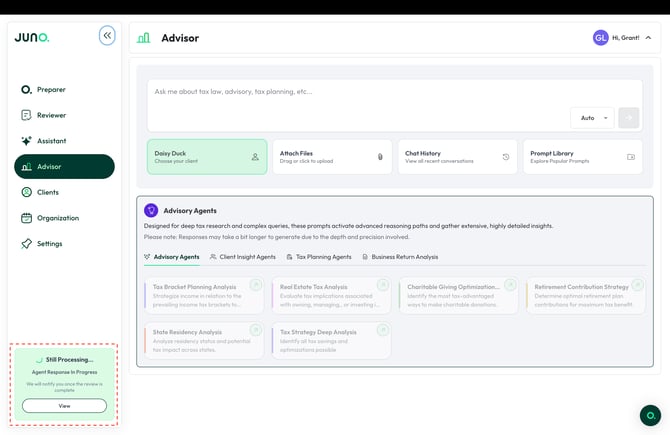The height and width of the screenshot is (435, 670).
Task: Click the Still Processing spinner icon
Action: click(40, 360)
